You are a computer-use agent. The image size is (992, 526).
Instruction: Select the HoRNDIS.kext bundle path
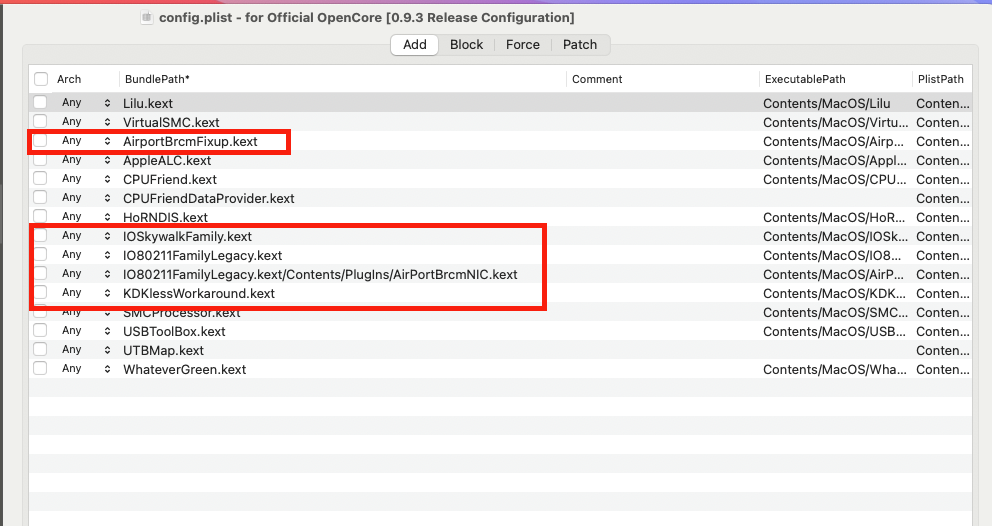166,217
